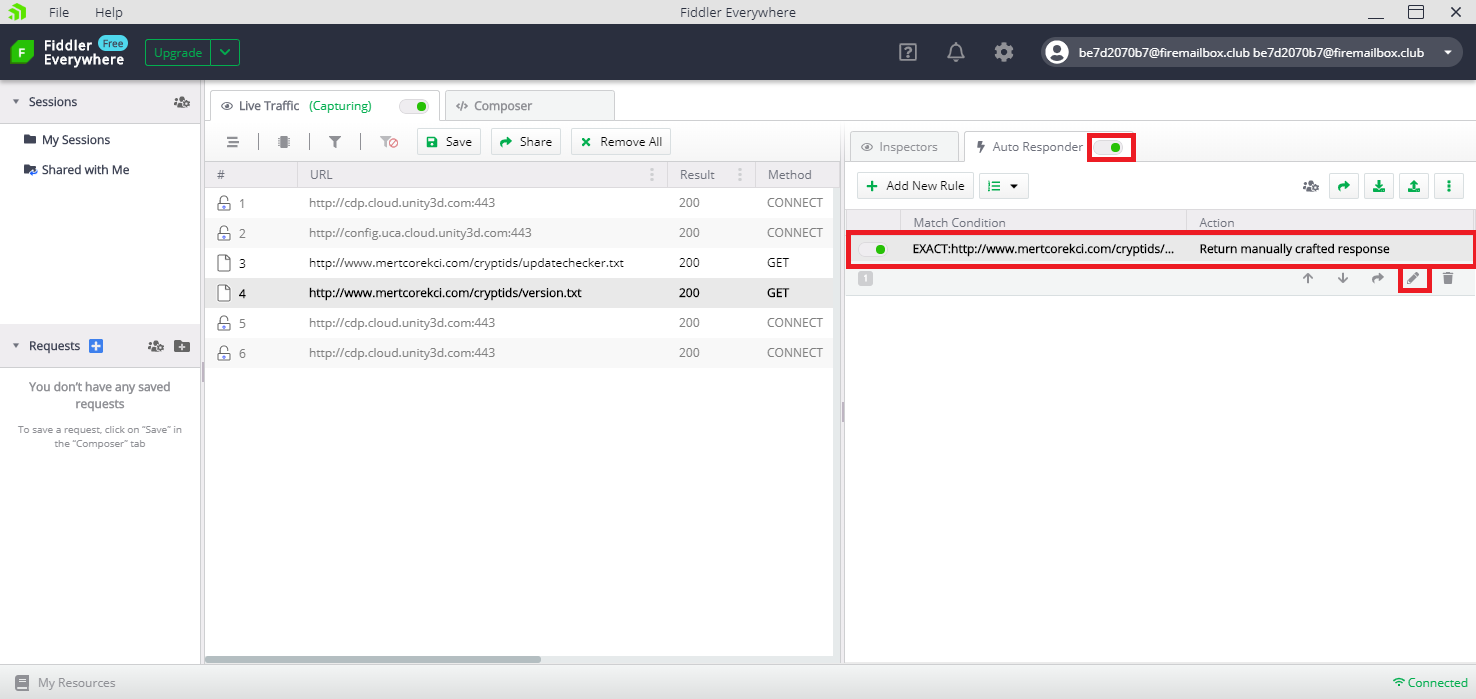
Task: Open the traffic filter funnel icon
Action: (x=335, y=142)
